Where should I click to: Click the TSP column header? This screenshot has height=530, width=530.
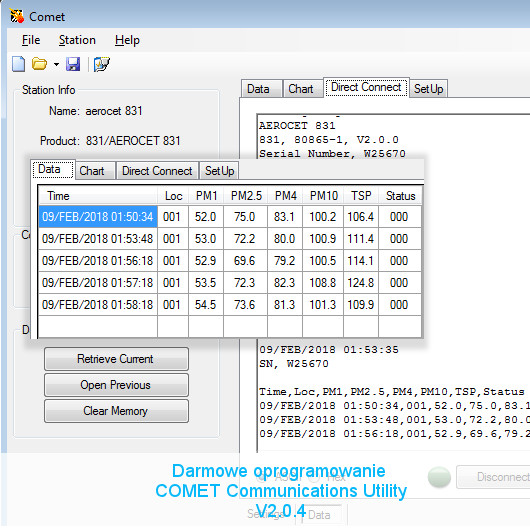361,196
